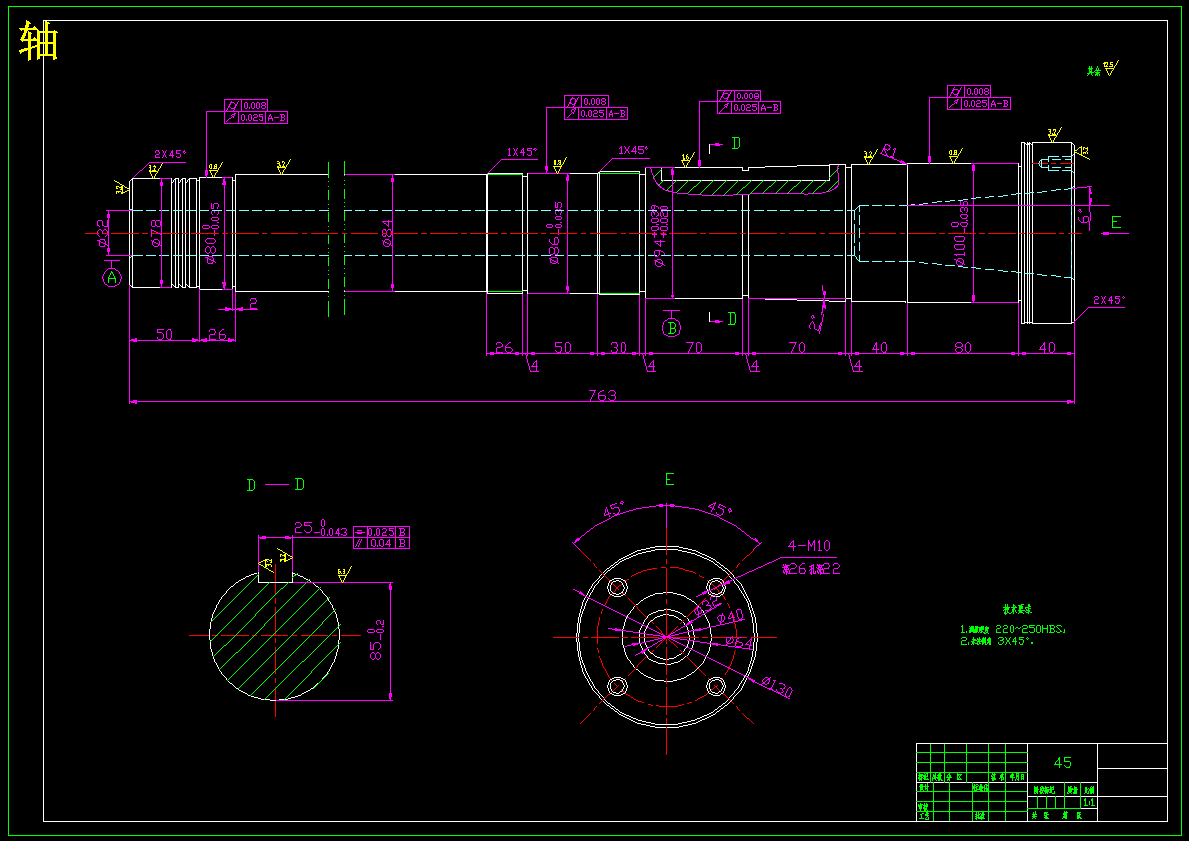Click the 85 keyway depth dimension

376,641
